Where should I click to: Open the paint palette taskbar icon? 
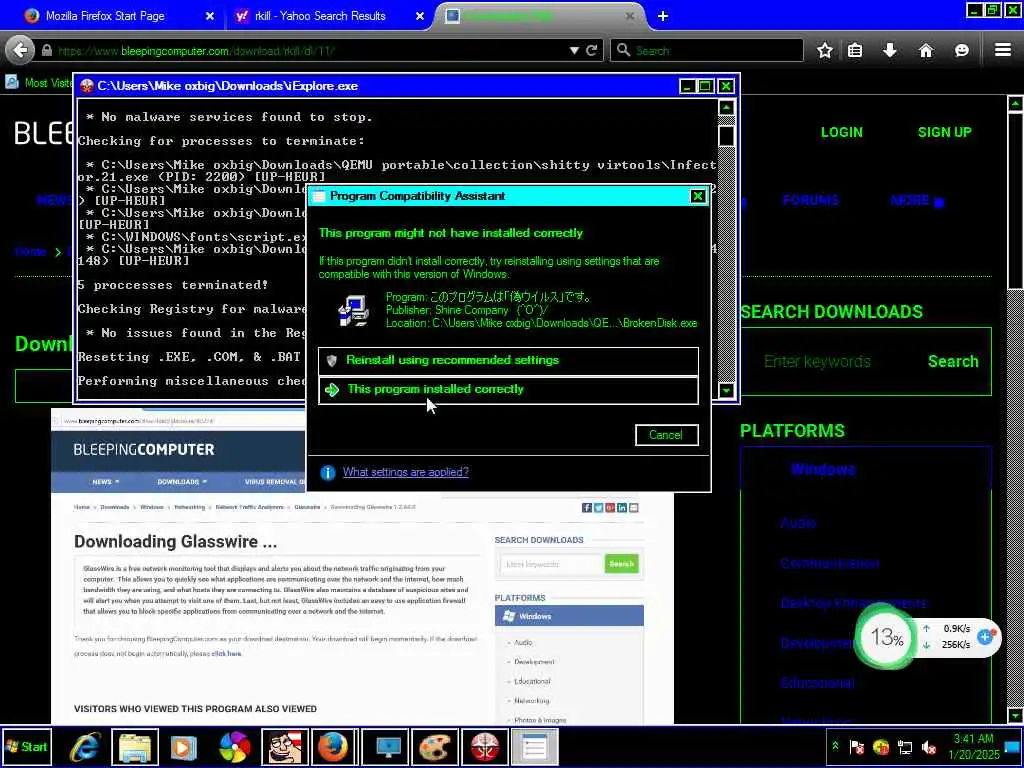[x=435, y=746]
